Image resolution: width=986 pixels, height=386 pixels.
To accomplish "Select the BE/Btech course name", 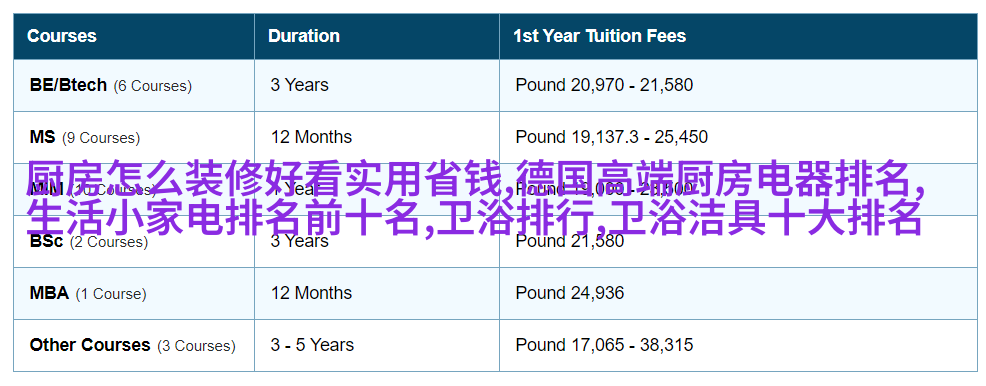I will 68,85.
